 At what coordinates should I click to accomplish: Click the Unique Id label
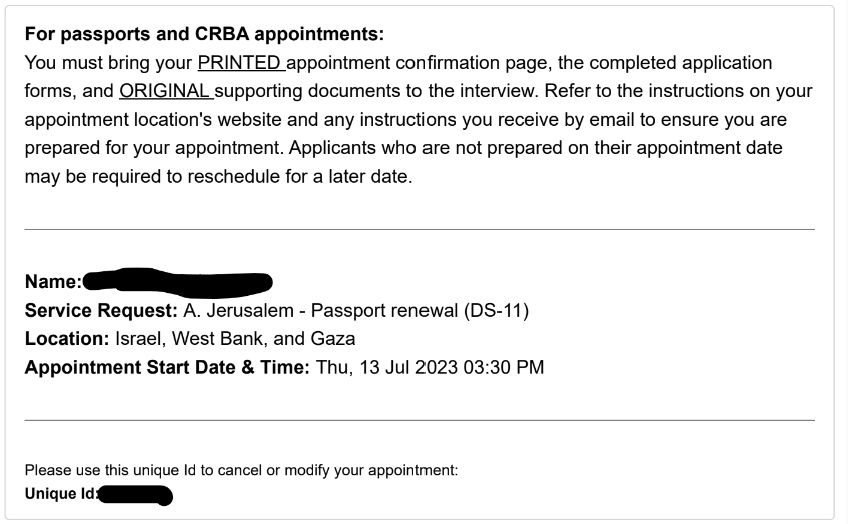click(x=60, y=494)
